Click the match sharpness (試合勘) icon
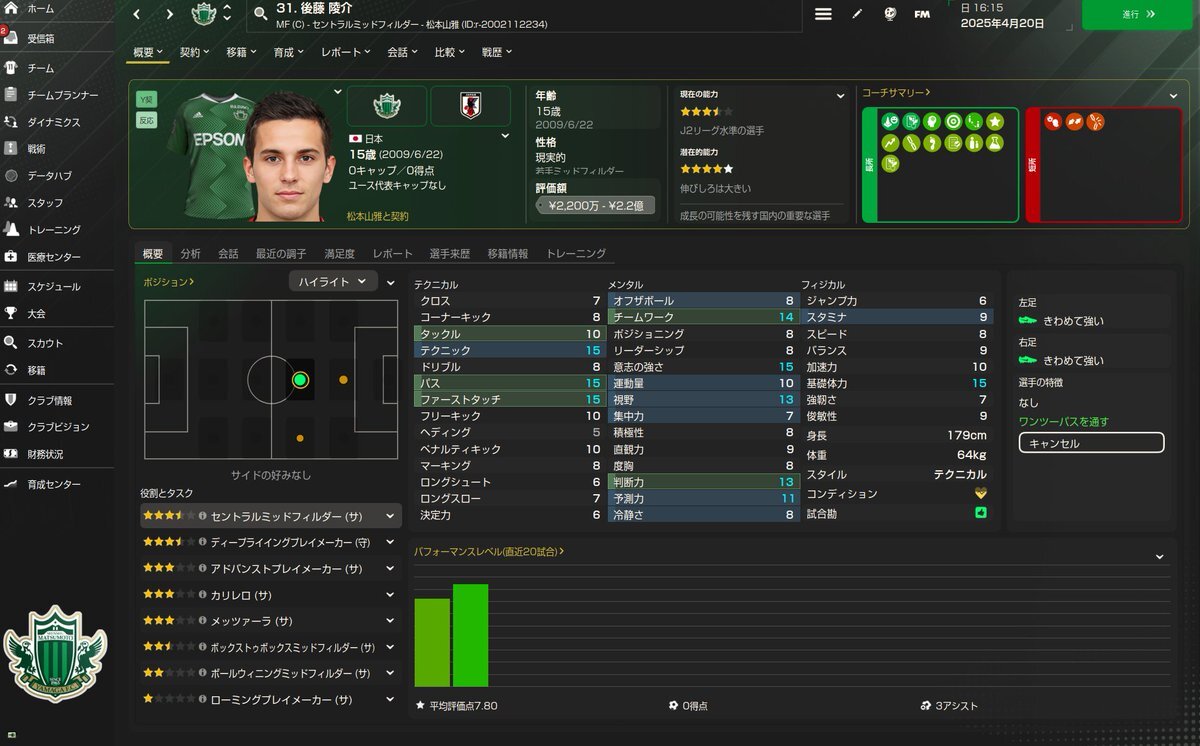This screenshot has height=746, width=1200. pyautogui.click(x=981, y=512)
